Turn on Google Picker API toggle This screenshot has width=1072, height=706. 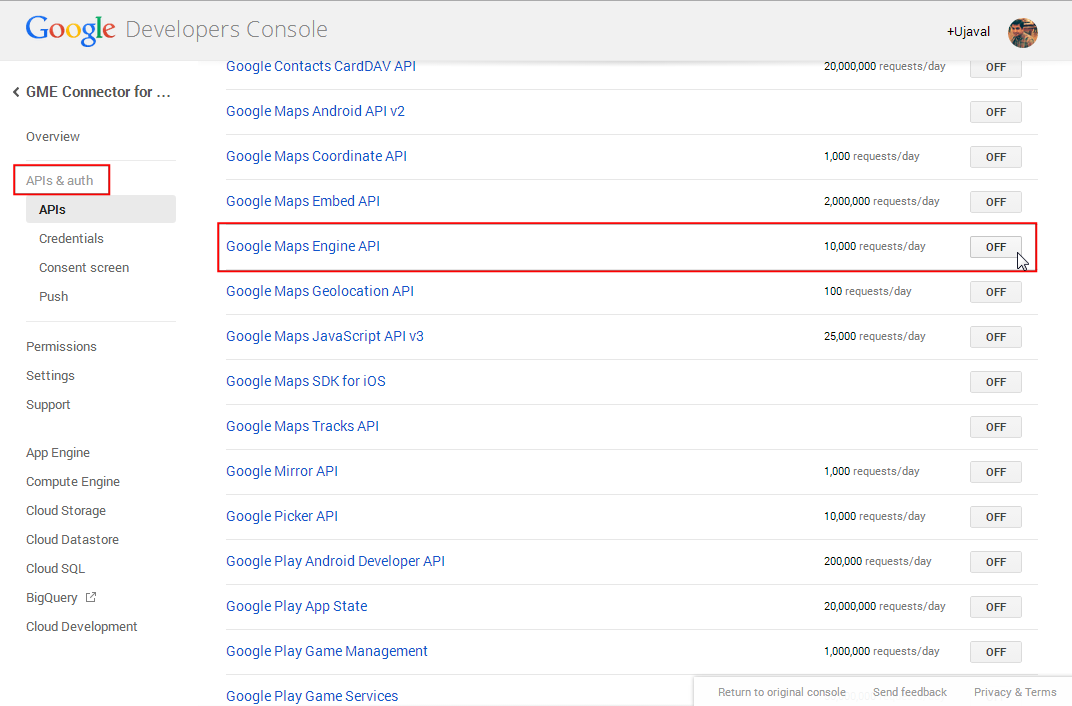(995, 517)
